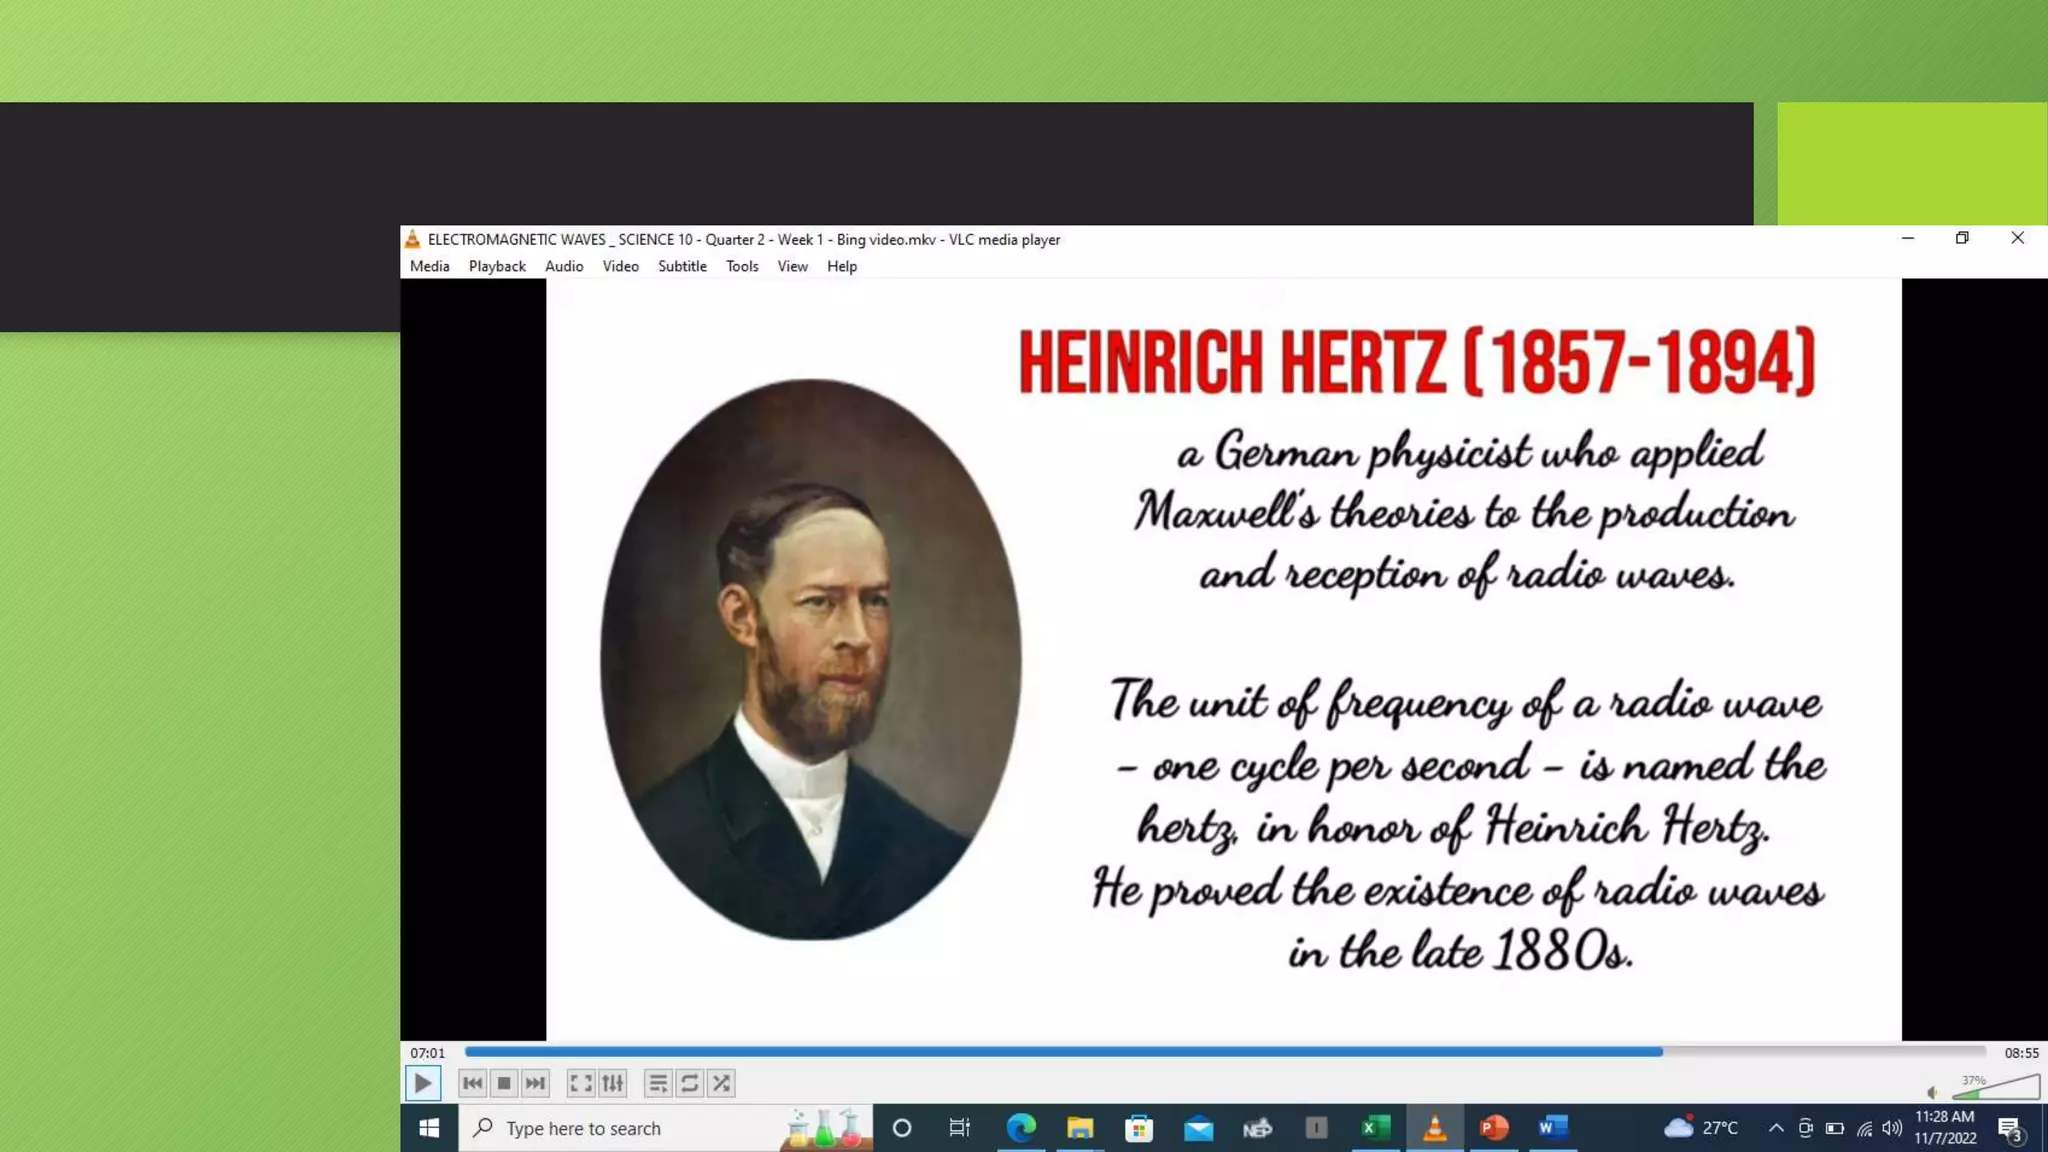Toggle the playlist view
Screen dimensions: 2048x1152
click(657, 1083)
